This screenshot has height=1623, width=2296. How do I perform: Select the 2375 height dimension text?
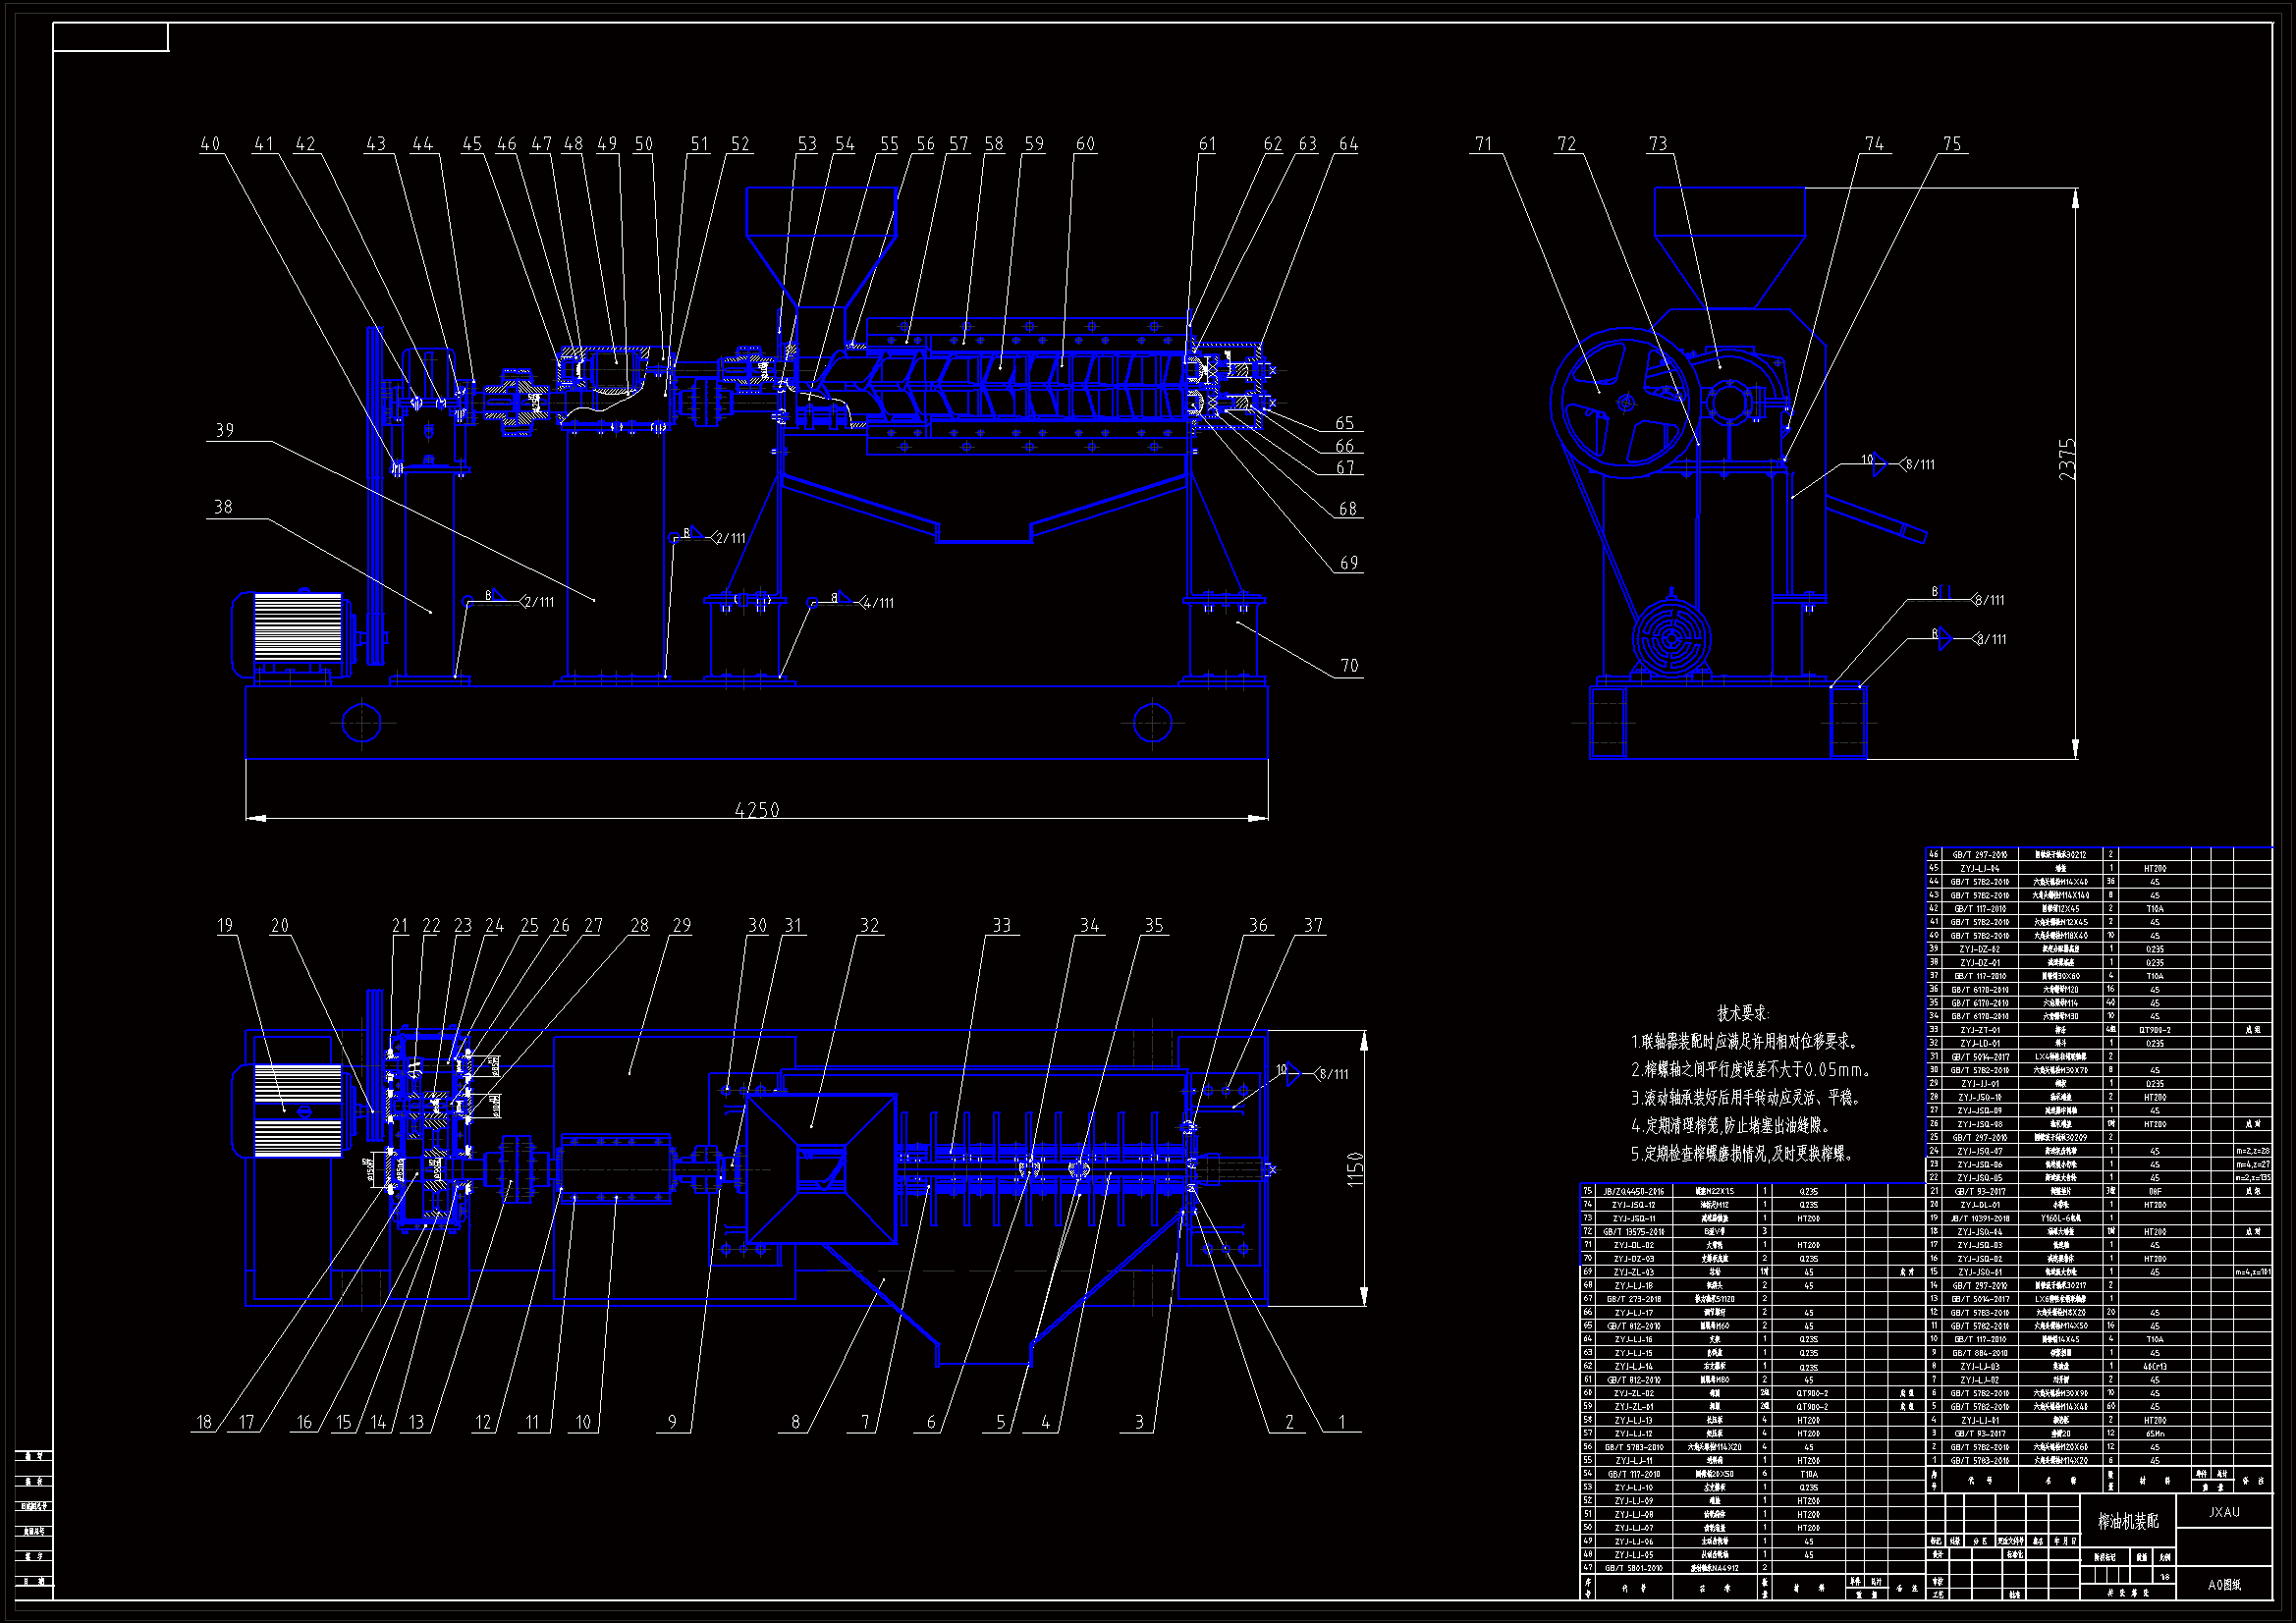2066,459
